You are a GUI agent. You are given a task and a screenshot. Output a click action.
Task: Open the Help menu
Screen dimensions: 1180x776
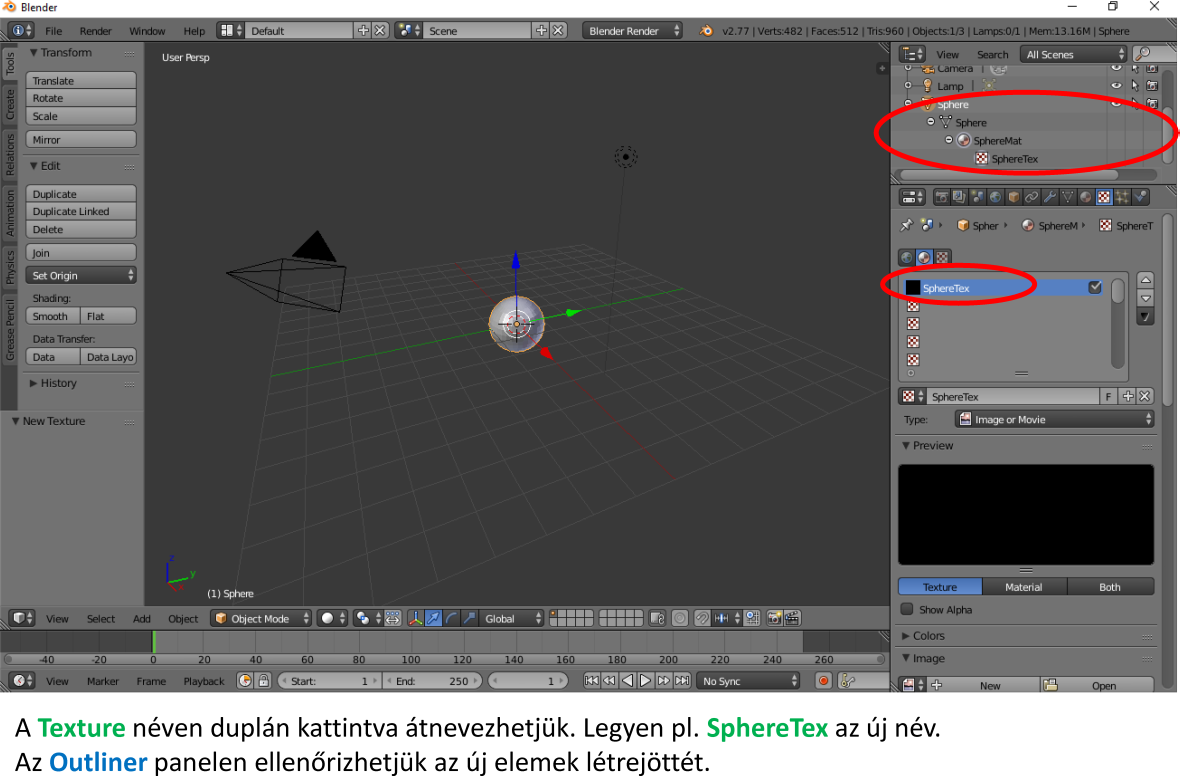tap(194, 31)
